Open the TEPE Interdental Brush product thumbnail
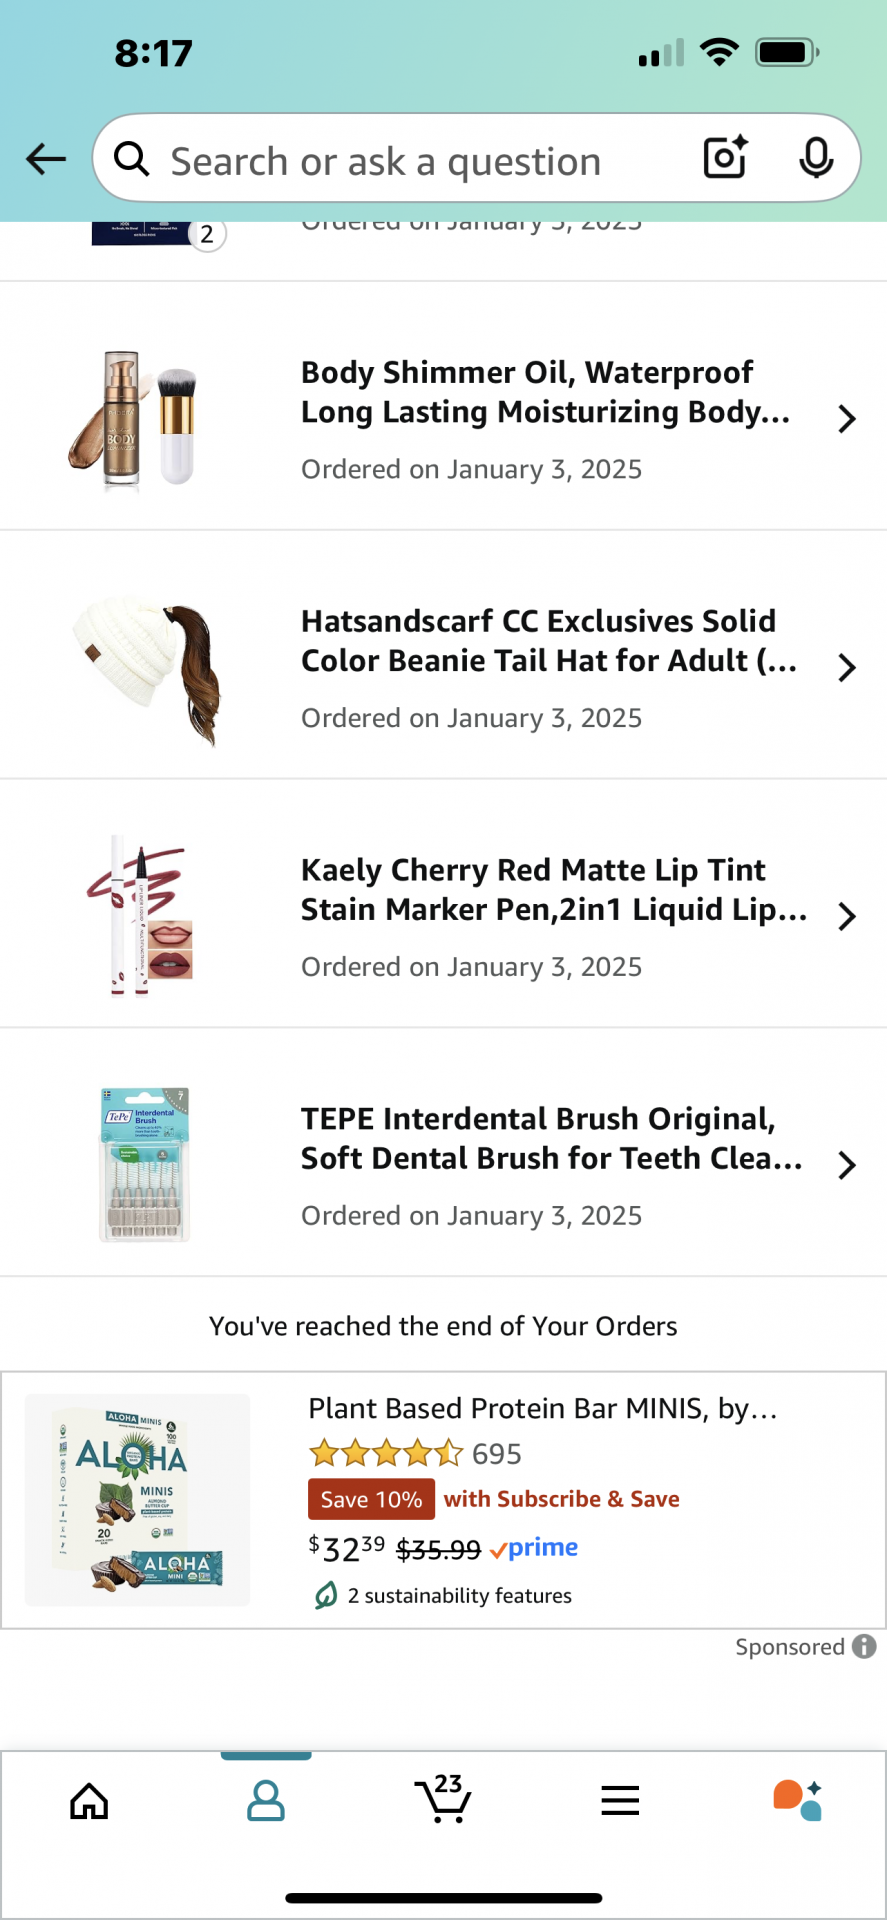Screen dimensions: 887x1920 click(x=145, y=1165)
